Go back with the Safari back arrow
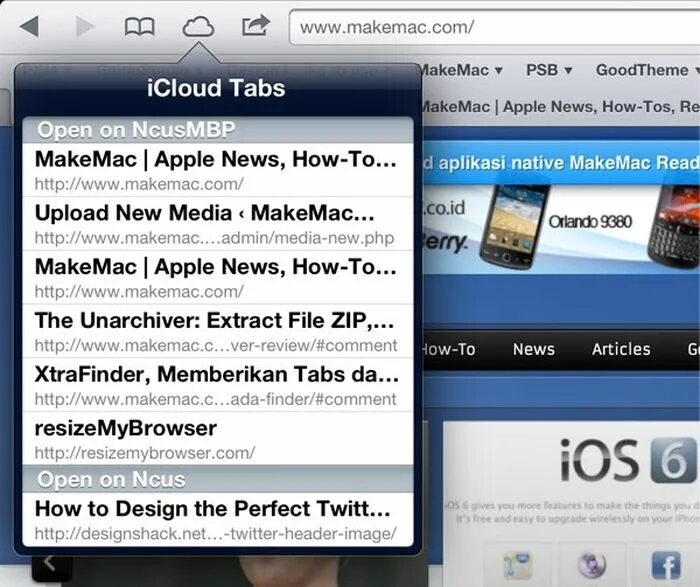700x587 pixels. (29, 26)
